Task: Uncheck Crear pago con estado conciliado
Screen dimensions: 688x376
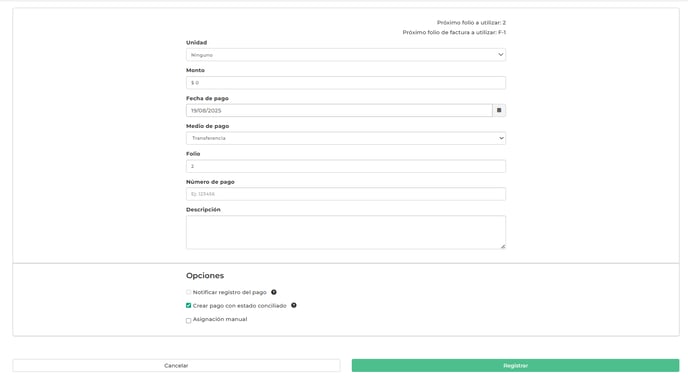Action: coord(189,305)
